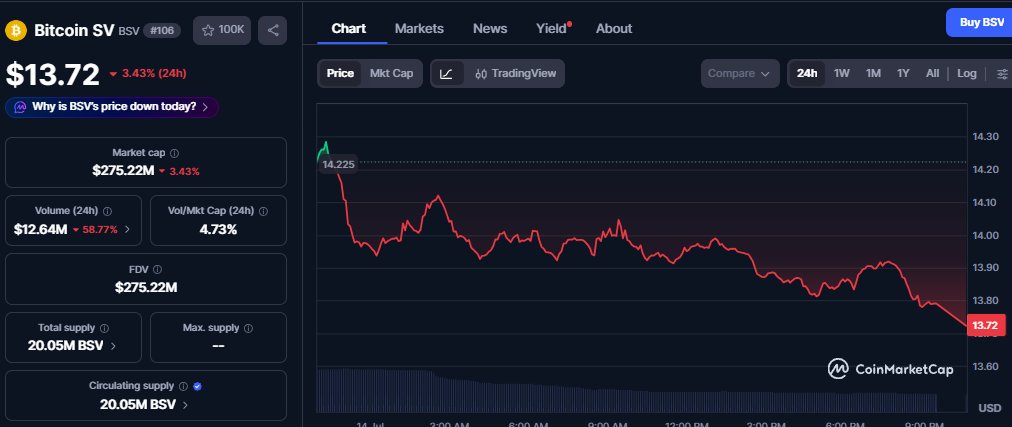
Task: Click the 3.43% (24h) price change
Action: (x=148, y=74)
